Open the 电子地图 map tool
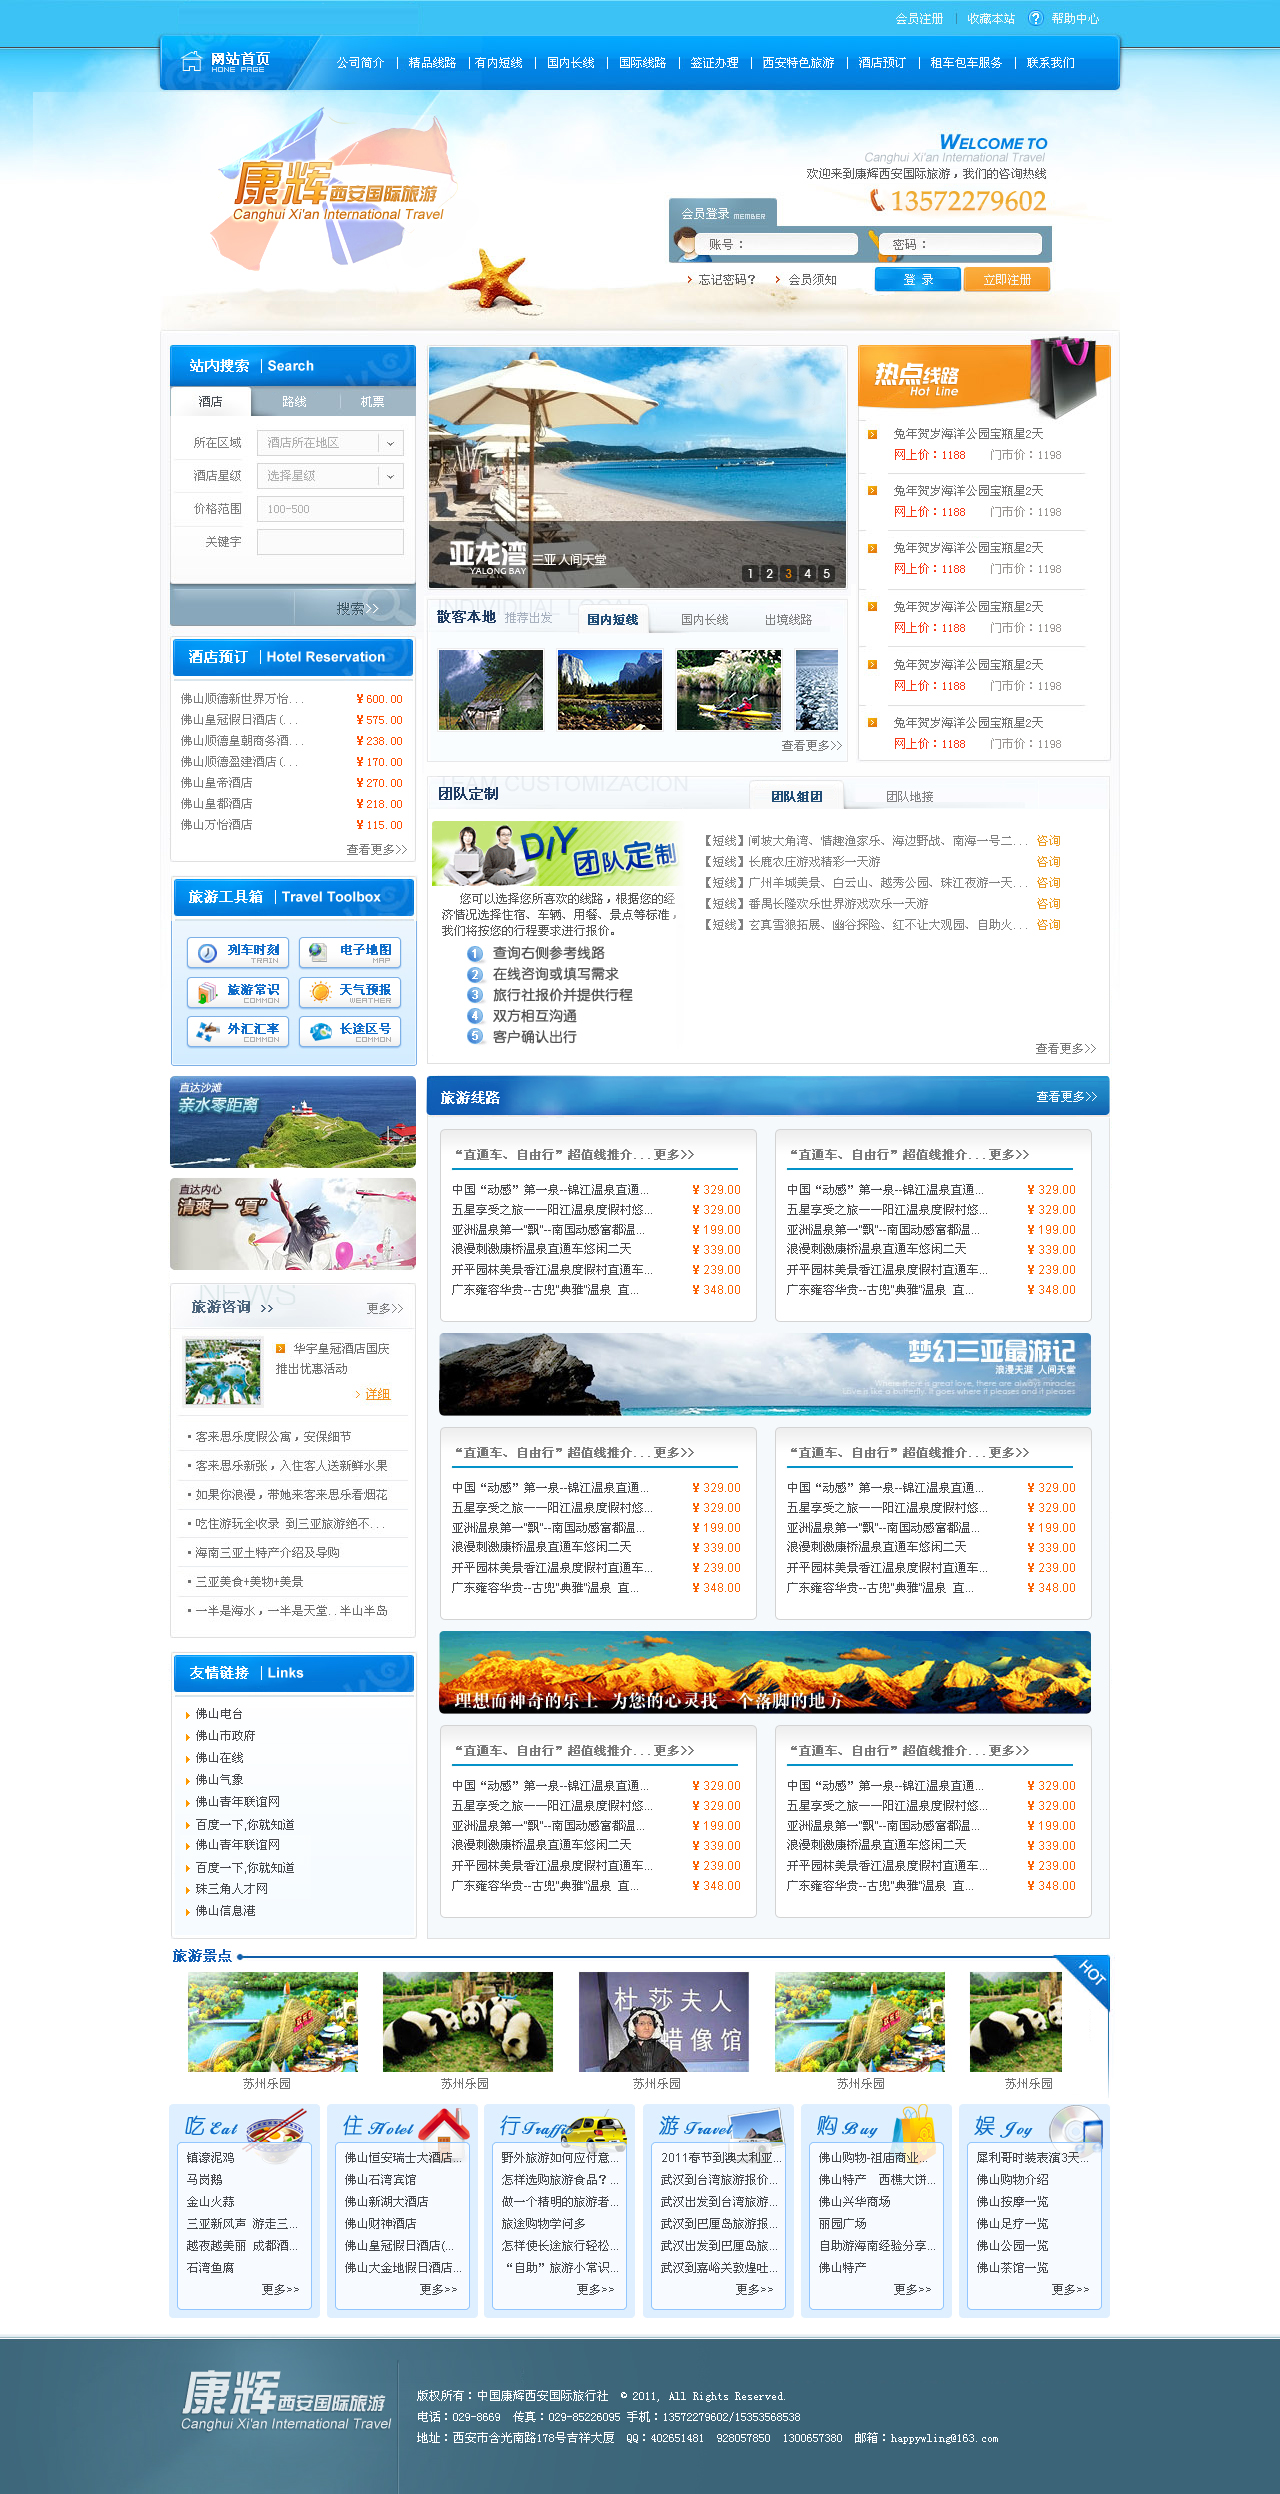The image size is (1280, 2494). point(350,952)
